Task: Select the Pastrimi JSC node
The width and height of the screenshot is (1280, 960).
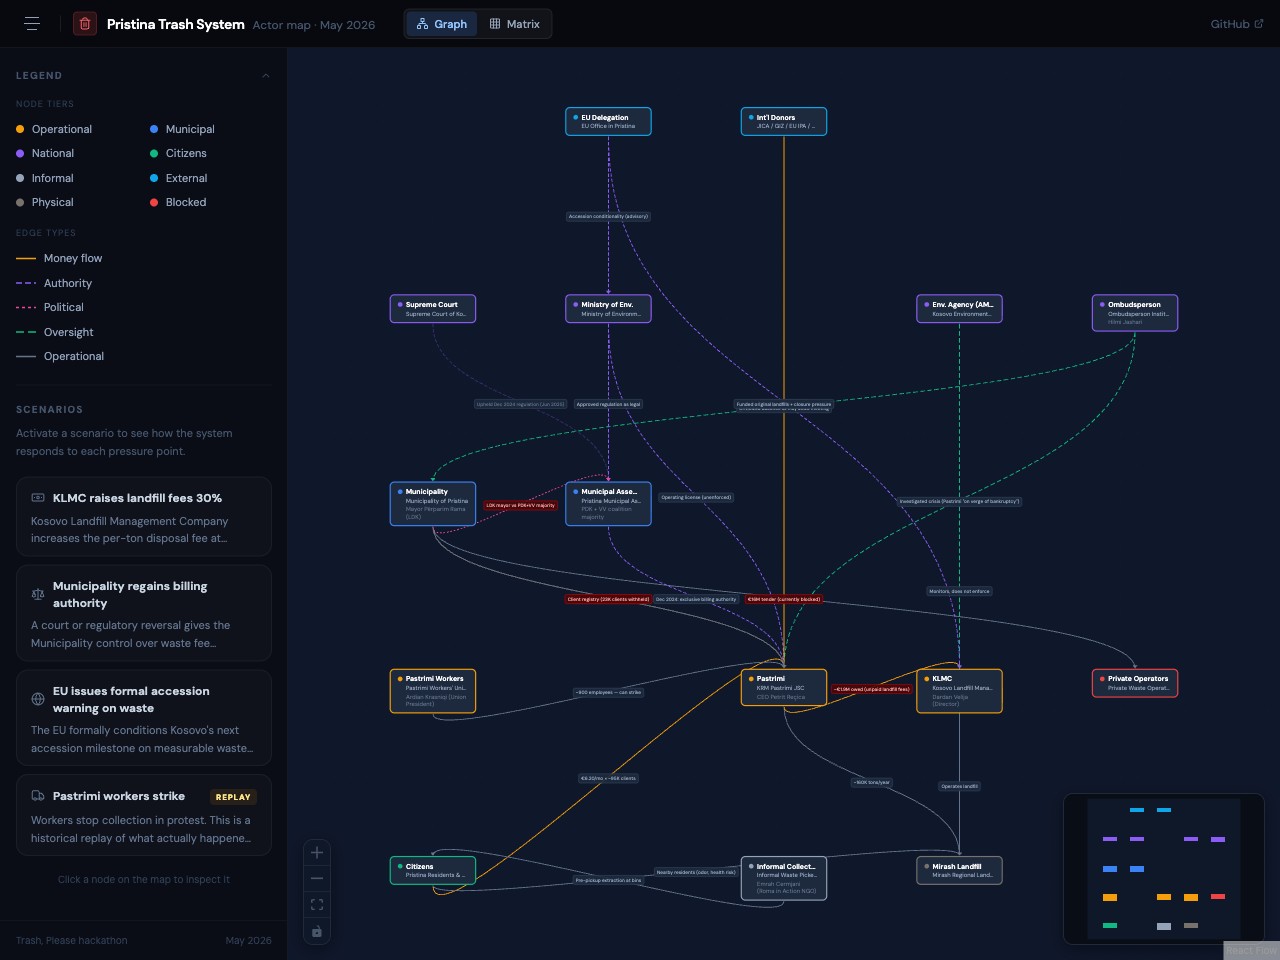Action: pos(784,687)
